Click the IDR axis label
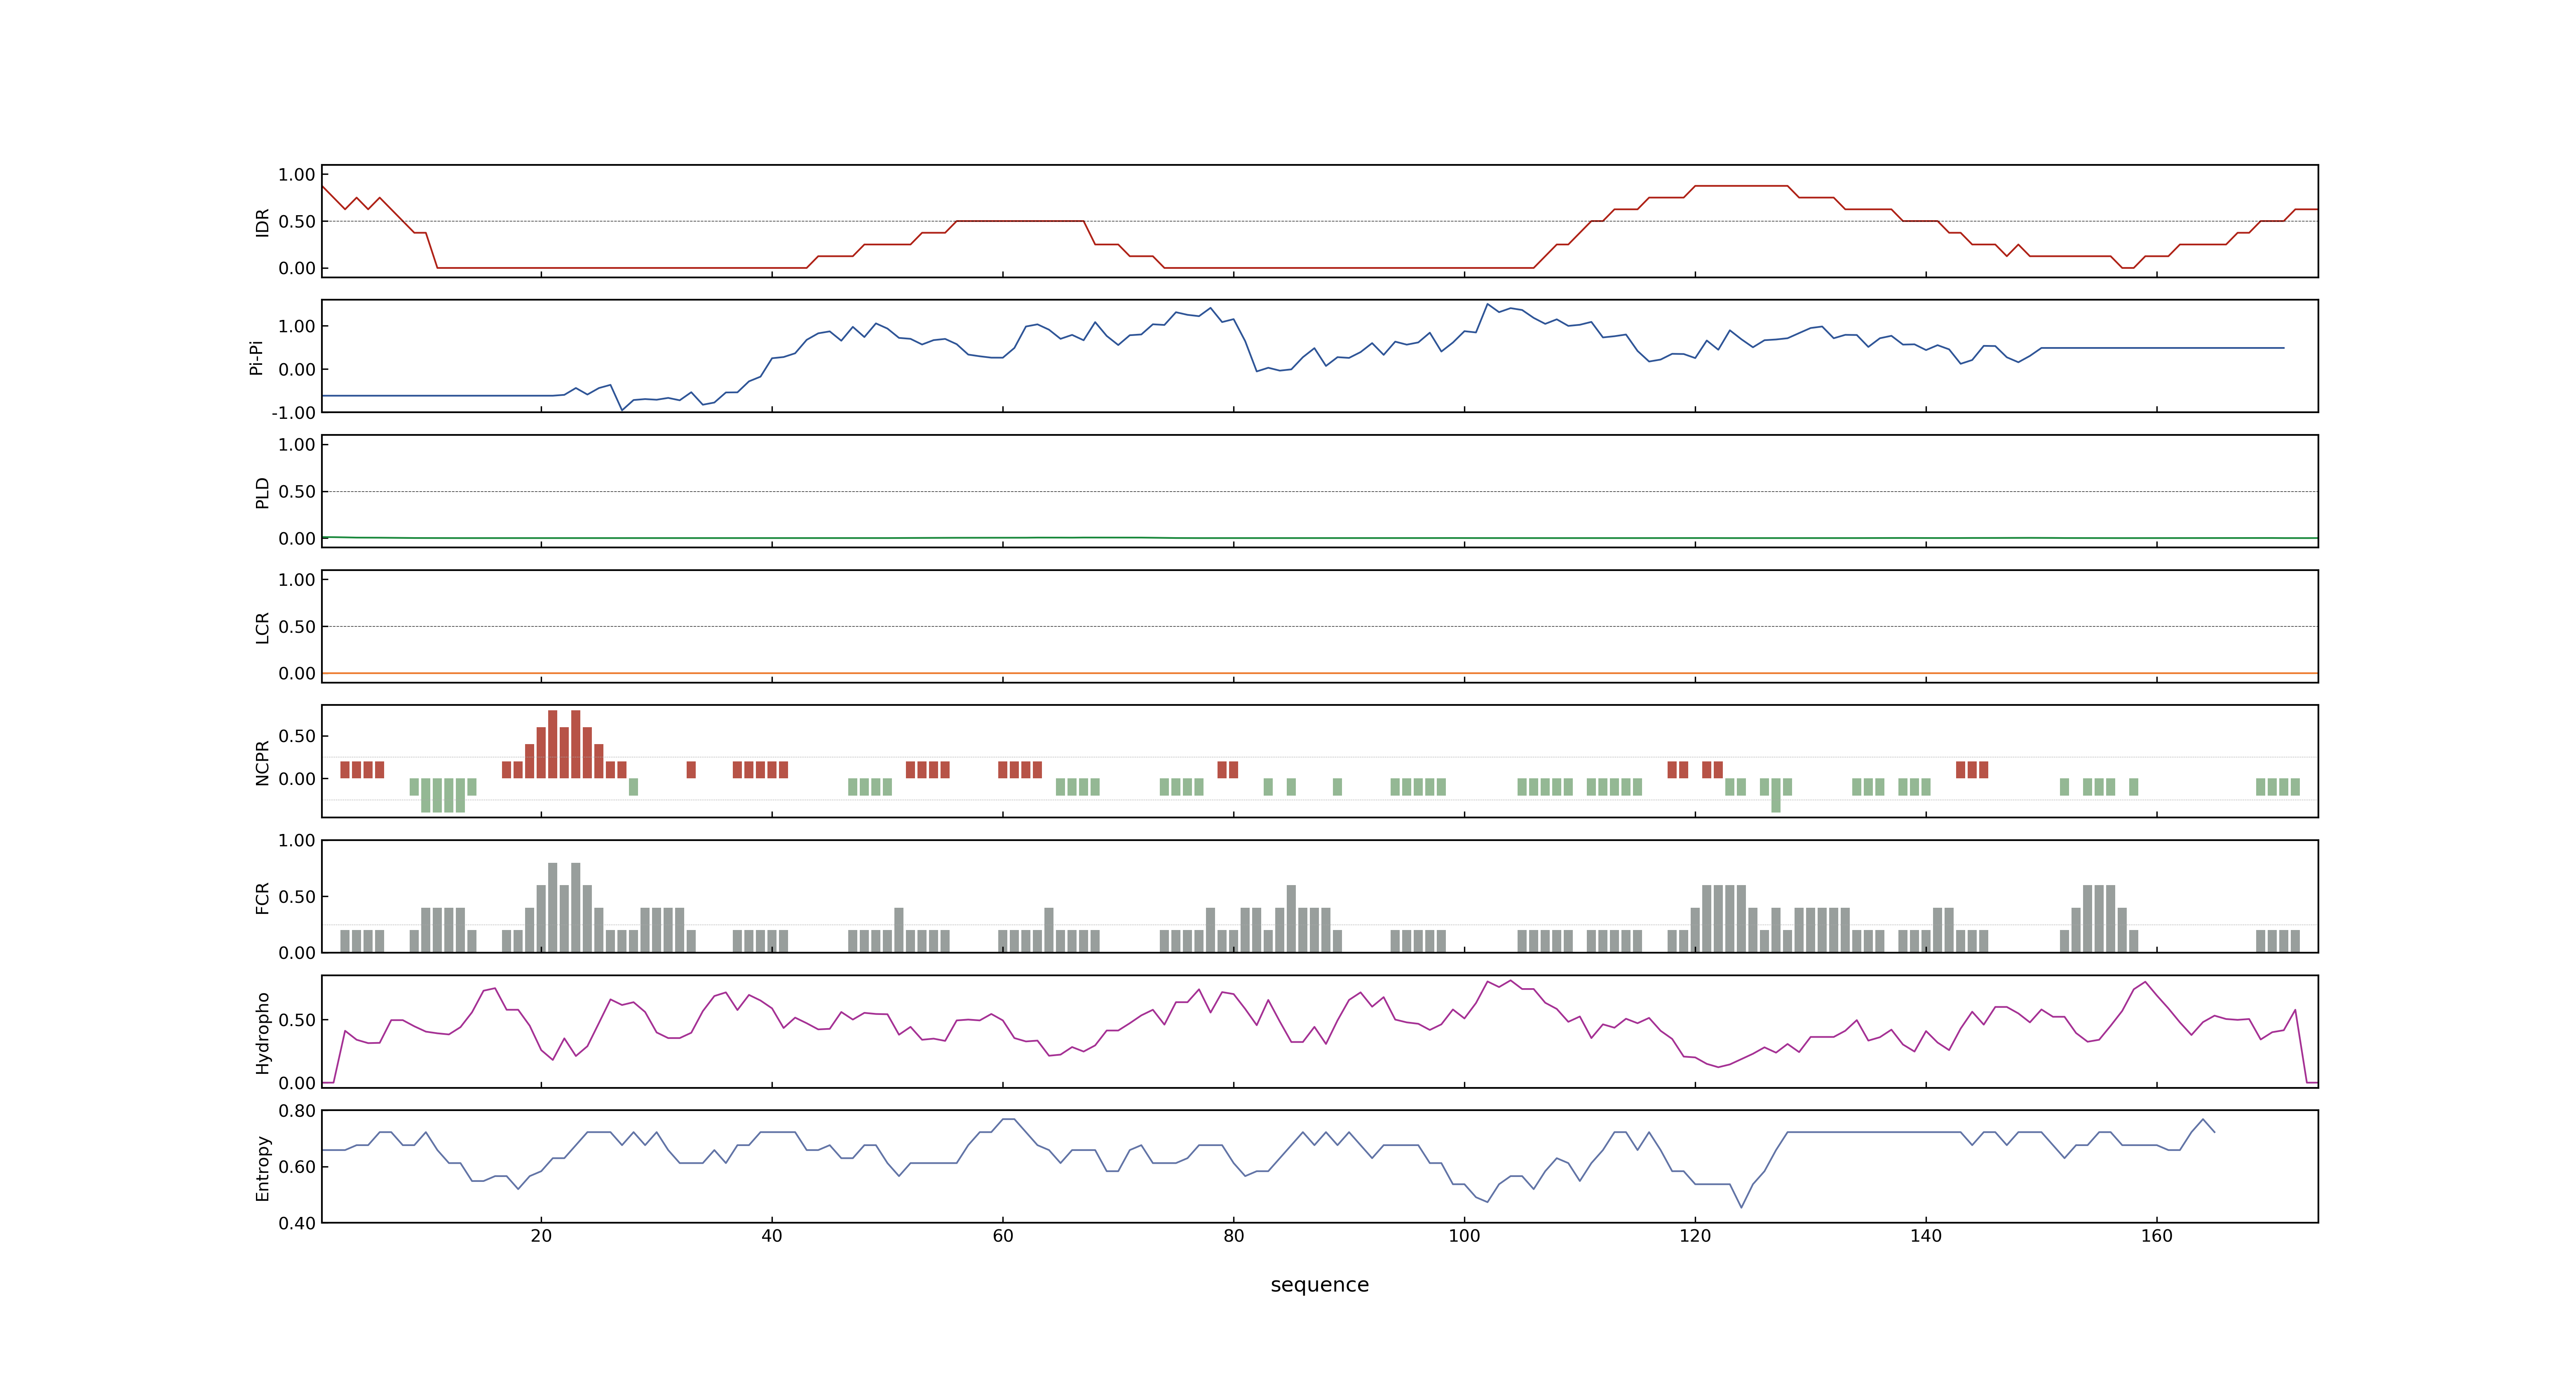2576x1374 pixels. (x=262, y=222)
